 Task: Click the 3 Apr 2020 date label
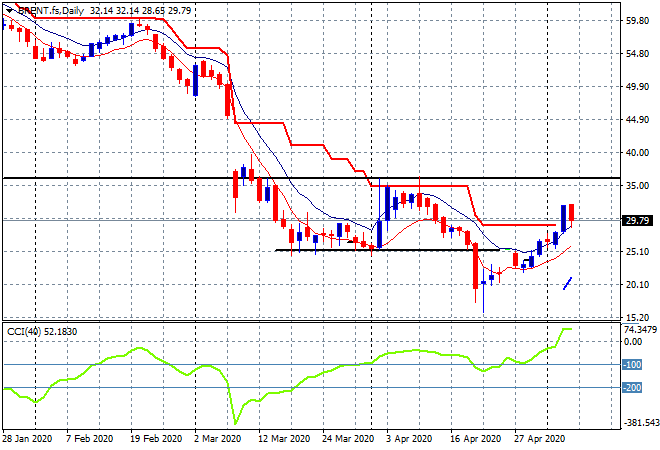(409, 439)
